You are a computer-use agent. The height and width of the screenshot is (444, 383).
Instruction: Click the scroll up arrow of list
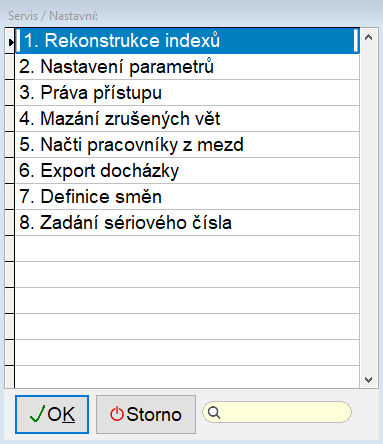(x=368, y=37)
